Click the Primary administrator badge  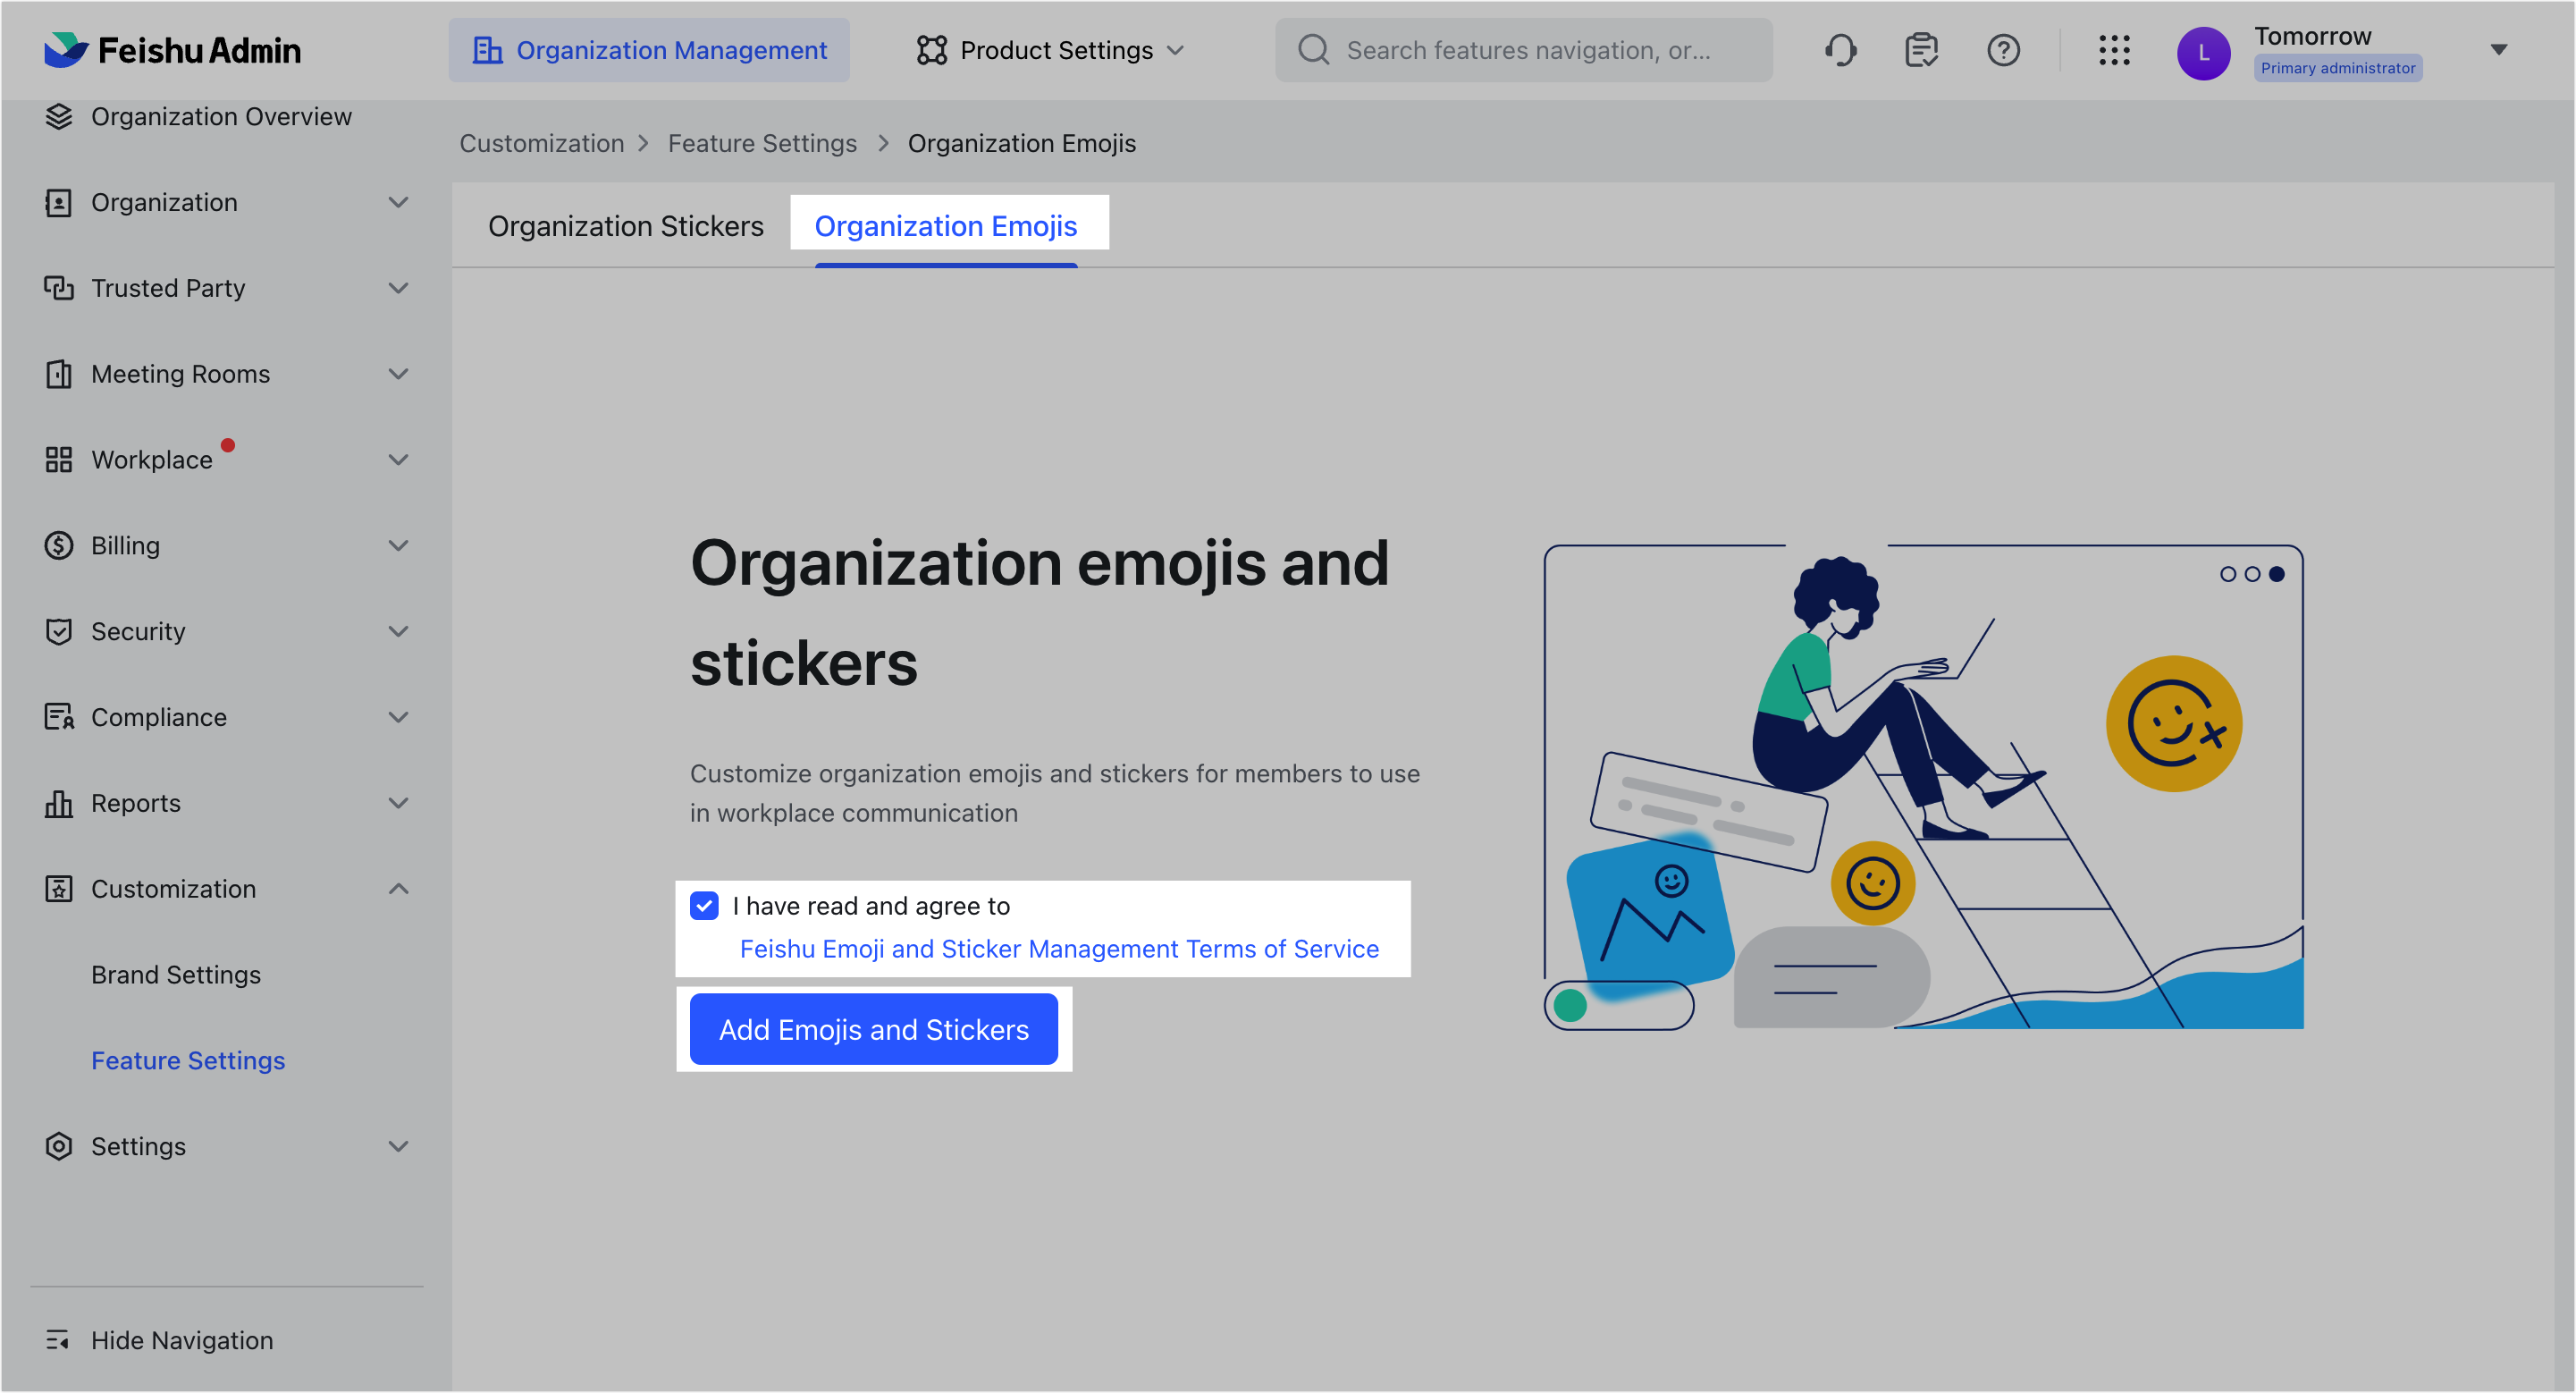point(2338,68)
